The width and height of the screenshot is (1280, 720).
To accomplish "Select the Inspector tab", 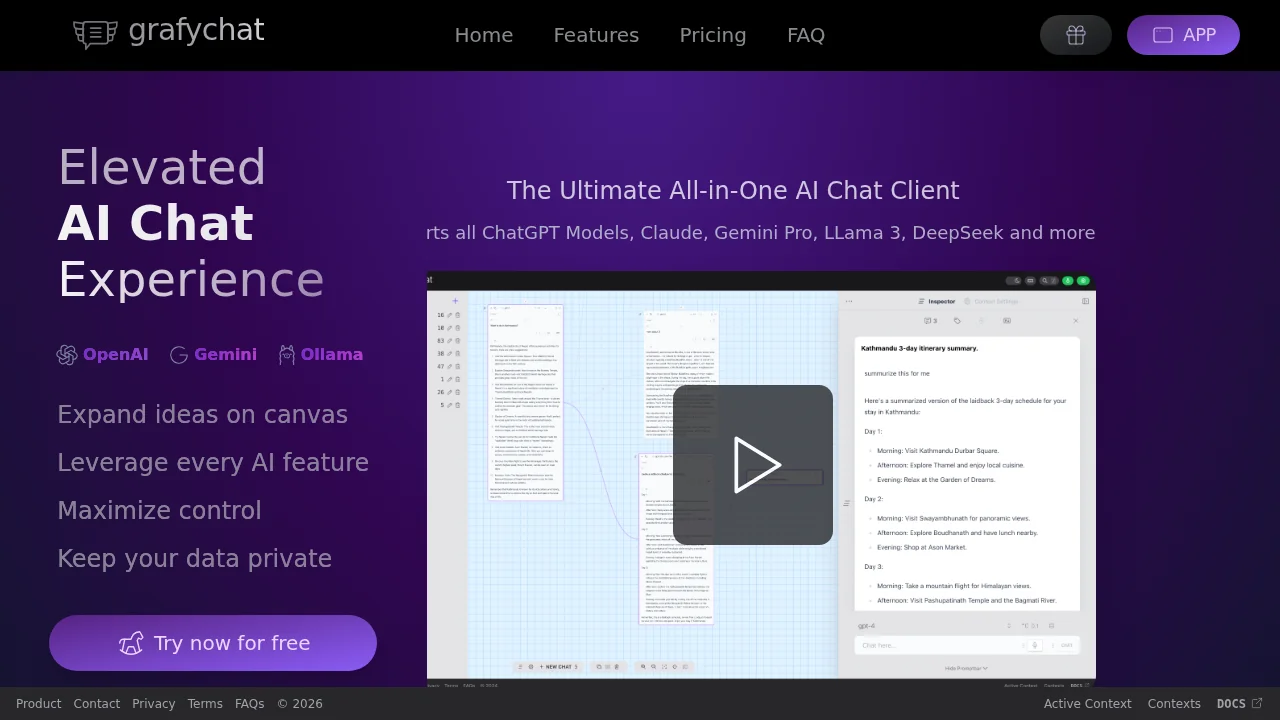I will pyautogui.click(x=943, y=301).
